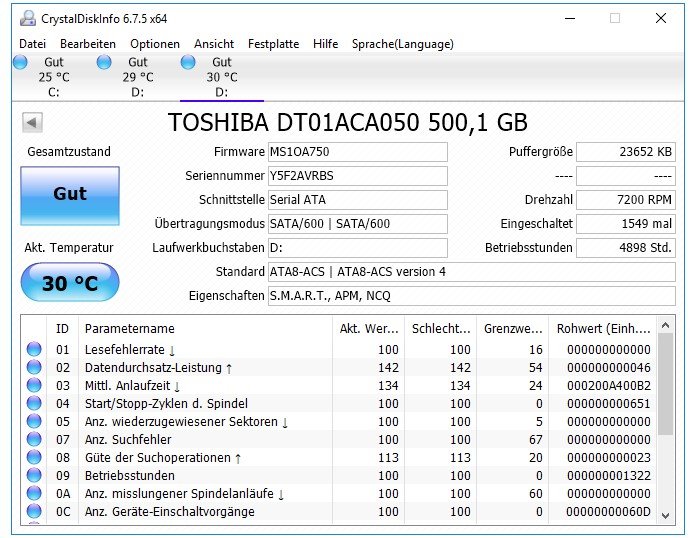
Task: Click blue health orb of drive C:
Action: tap(20, 62)
